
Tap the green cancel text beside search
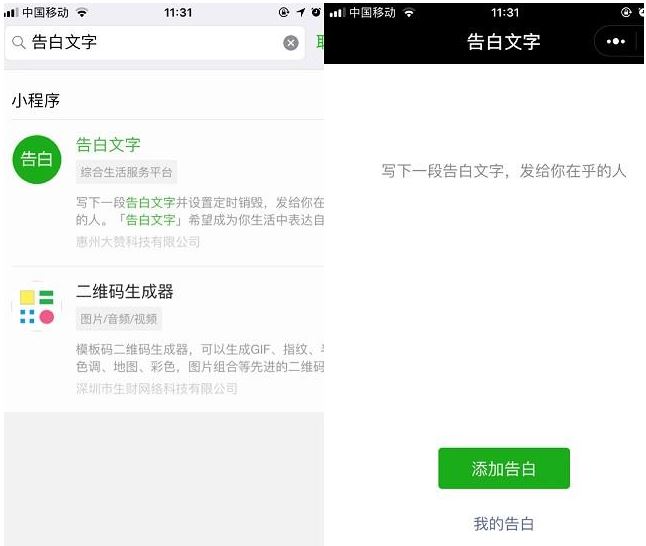point(320,42)
